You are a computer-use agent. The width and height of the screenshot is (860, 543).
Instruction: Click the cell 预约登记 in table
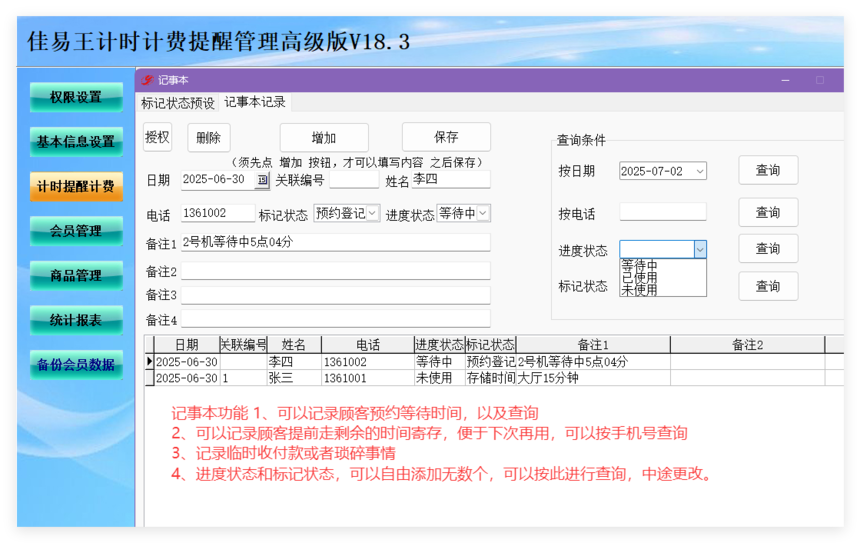[490, 362]
